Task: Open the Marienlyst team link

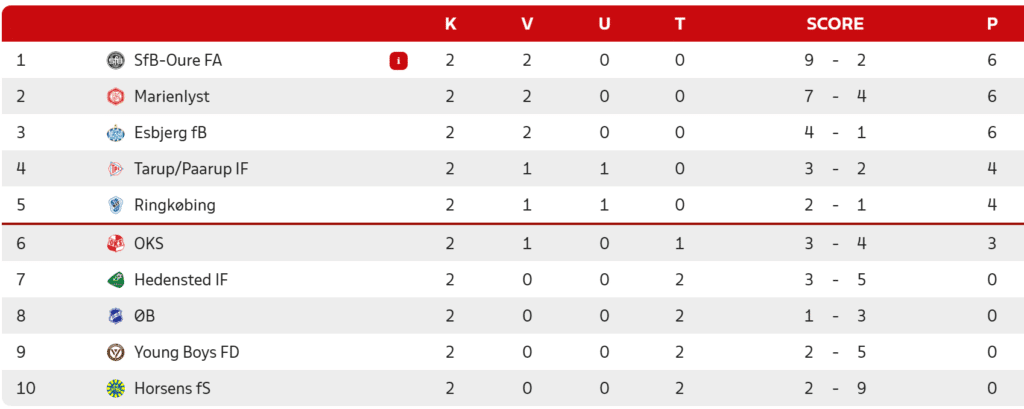Action: (x=172, y=97)
